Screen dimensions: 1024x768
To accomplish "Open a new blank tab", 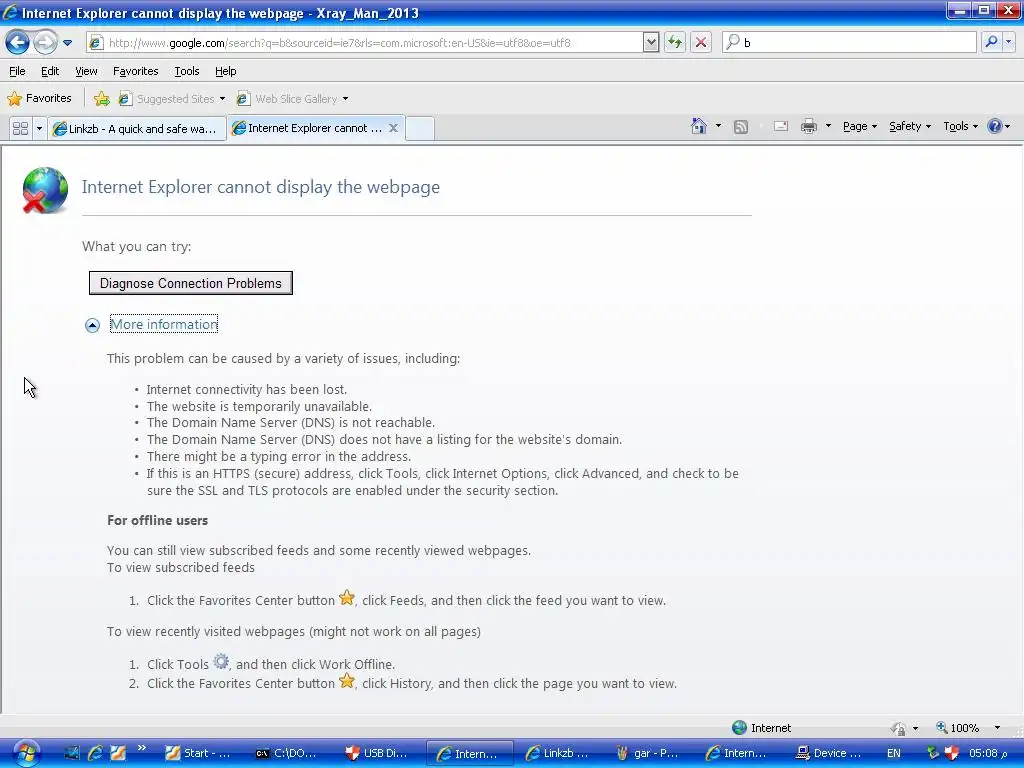I will (x=420, y=128).
